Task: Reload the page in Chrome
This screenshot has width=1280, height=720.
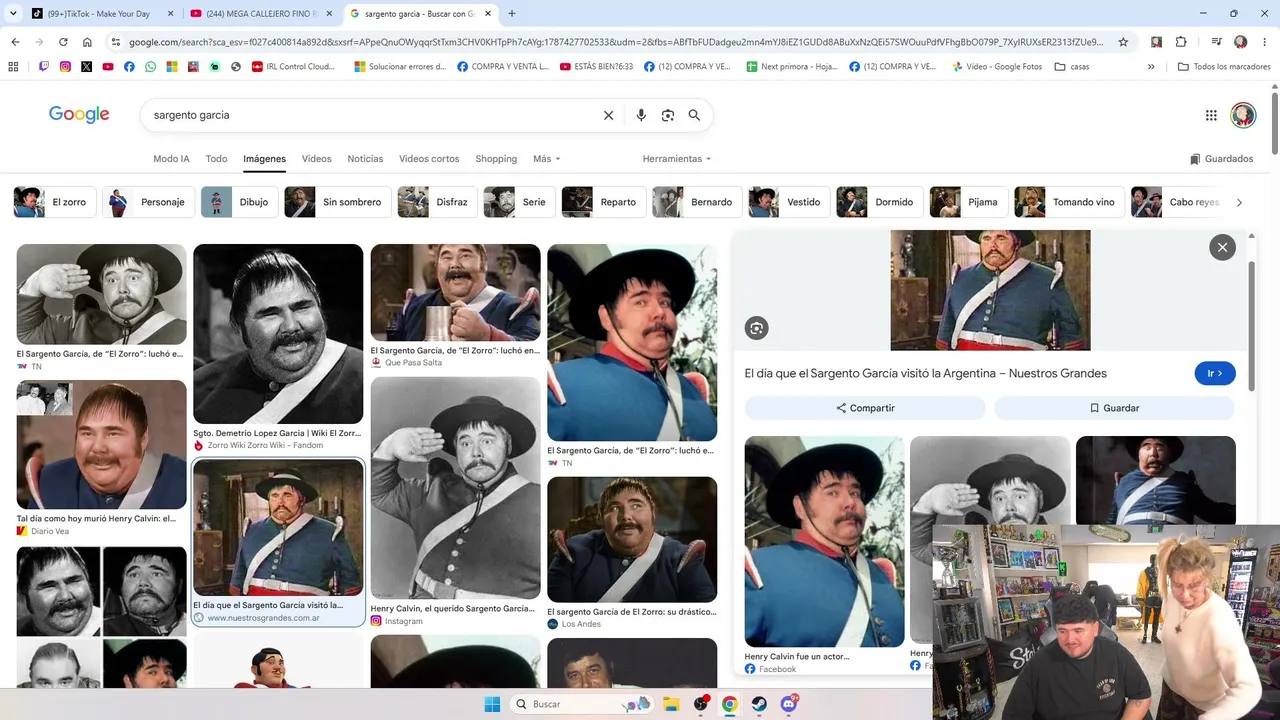Action: [x=63, y=42]
